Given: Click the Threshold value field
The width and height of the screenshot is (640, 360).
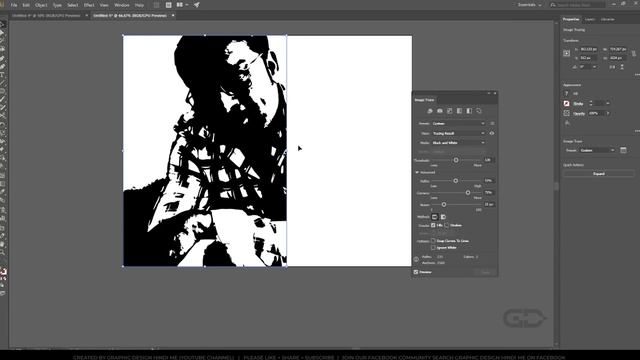Looking at the screenshot, I should click(x=489, y=160).
